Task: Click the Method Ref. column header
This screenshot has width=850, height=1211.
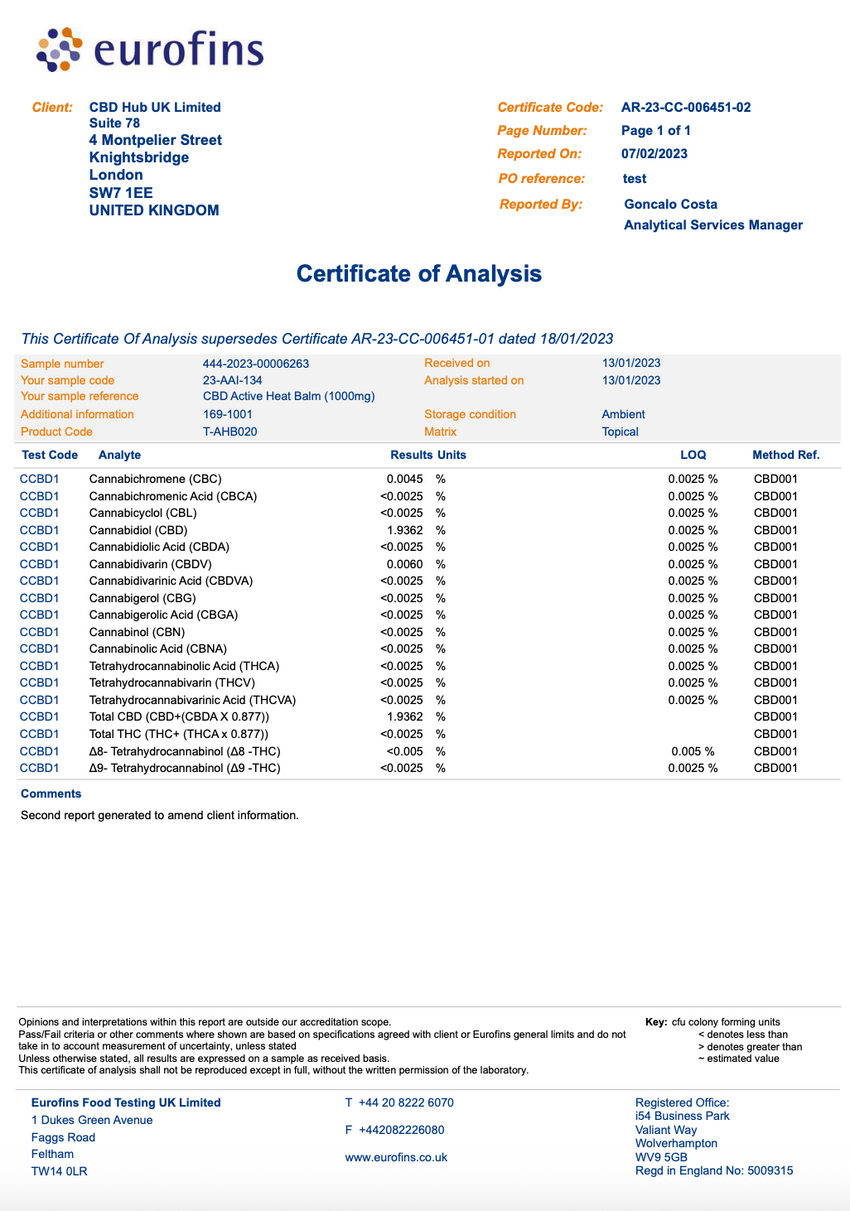Action: (x=785, y=455)
